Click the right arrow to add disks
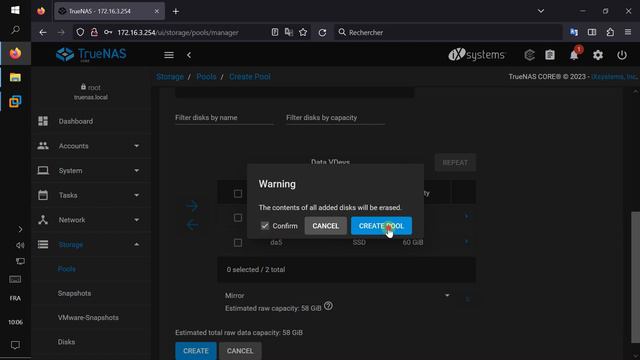Image resolution: width=640 pixels, height=360 pixels. pos(192,206)
